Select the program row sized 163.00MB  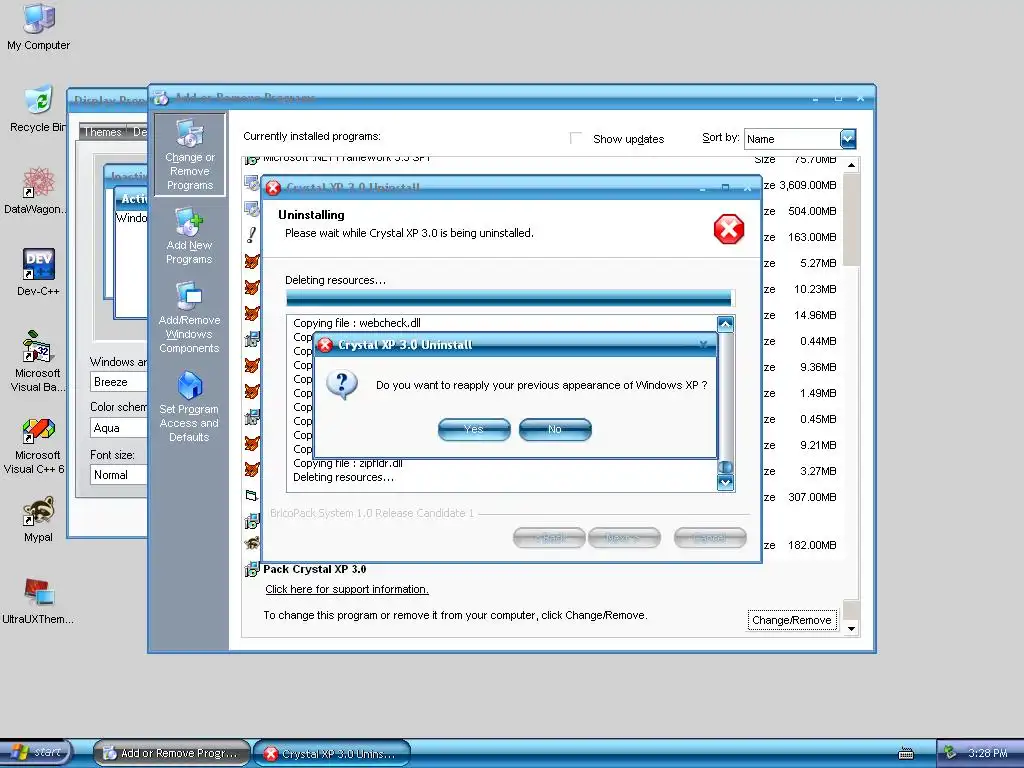tap(801, 237)
